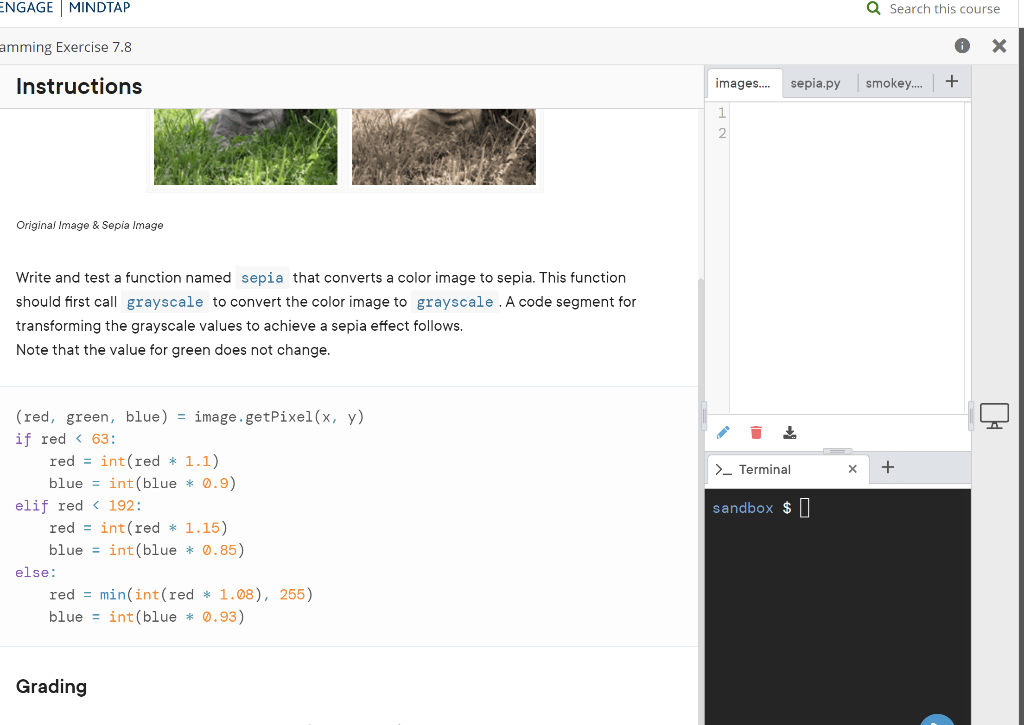Click the ENGAGE menu item
The image size is (1024, 725).
pos(27,5)
